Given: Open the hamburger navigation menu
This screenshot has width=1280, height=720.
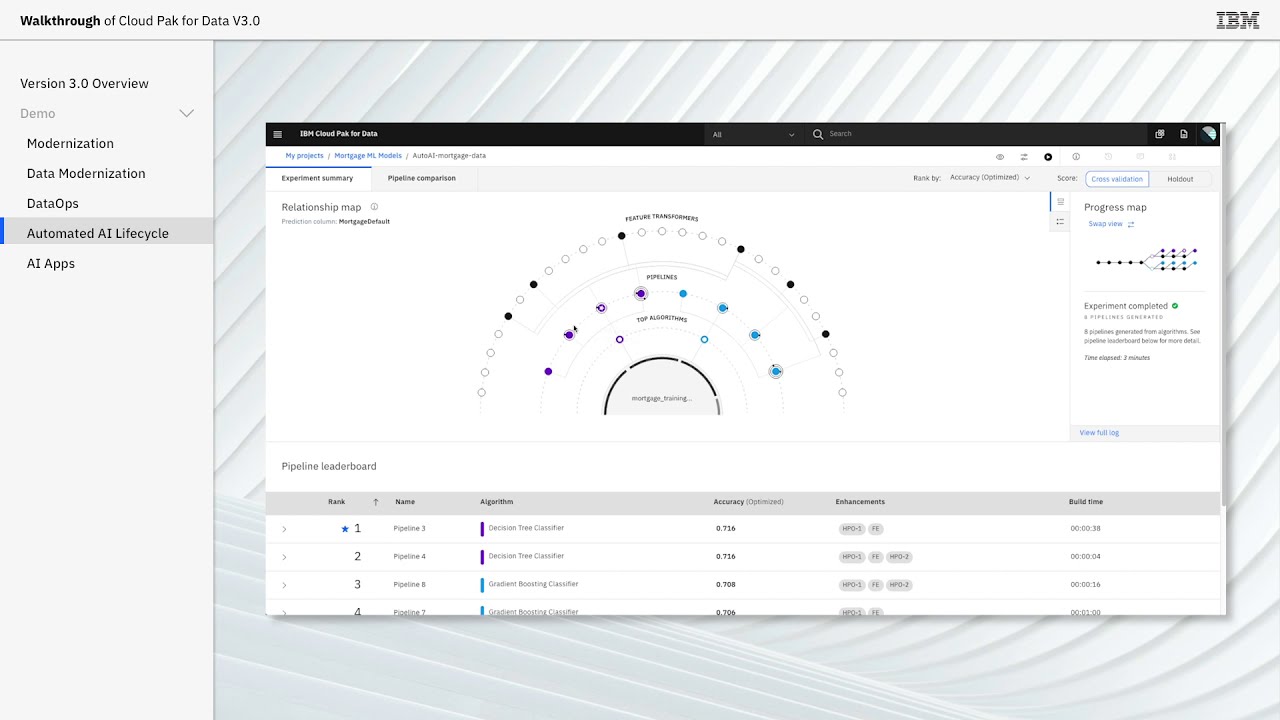Looking at the screenshot, I should 277,134.
